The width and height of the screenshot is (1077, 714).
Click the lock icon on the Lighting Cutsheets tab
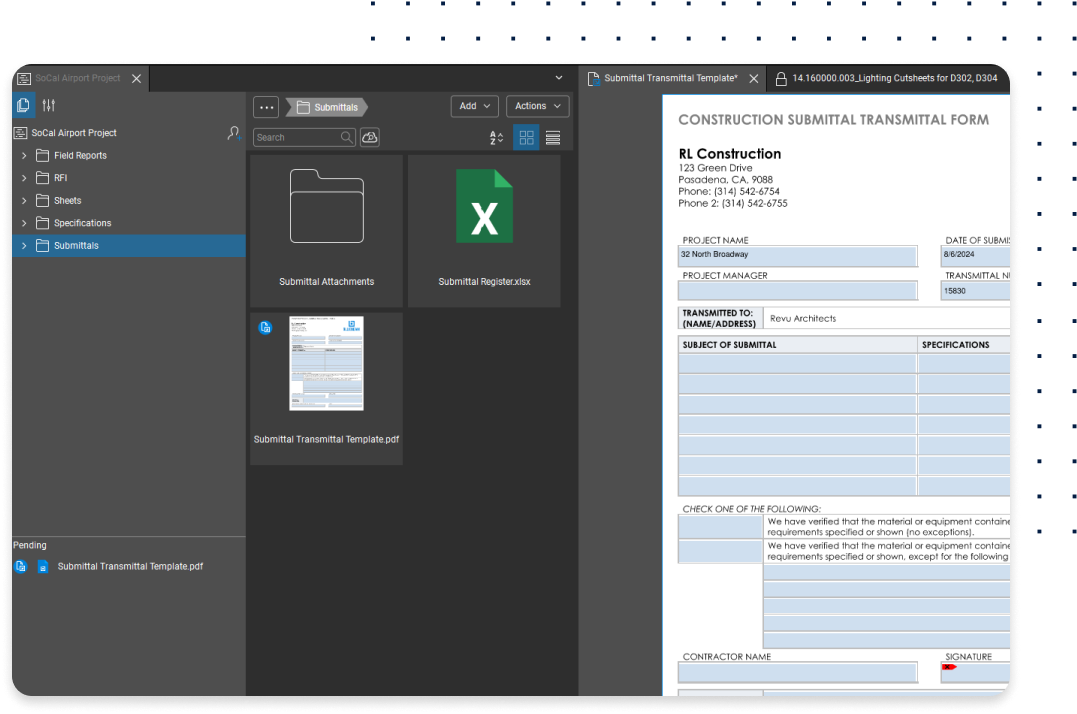[x=781, y=79]
